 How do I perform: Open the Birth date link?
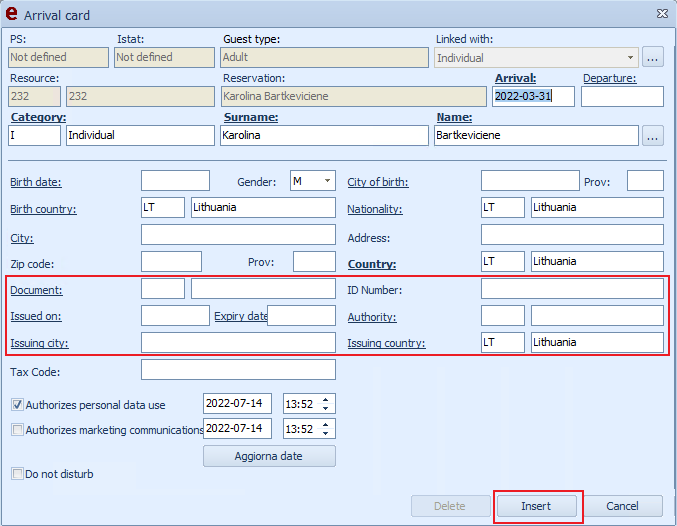36,182
